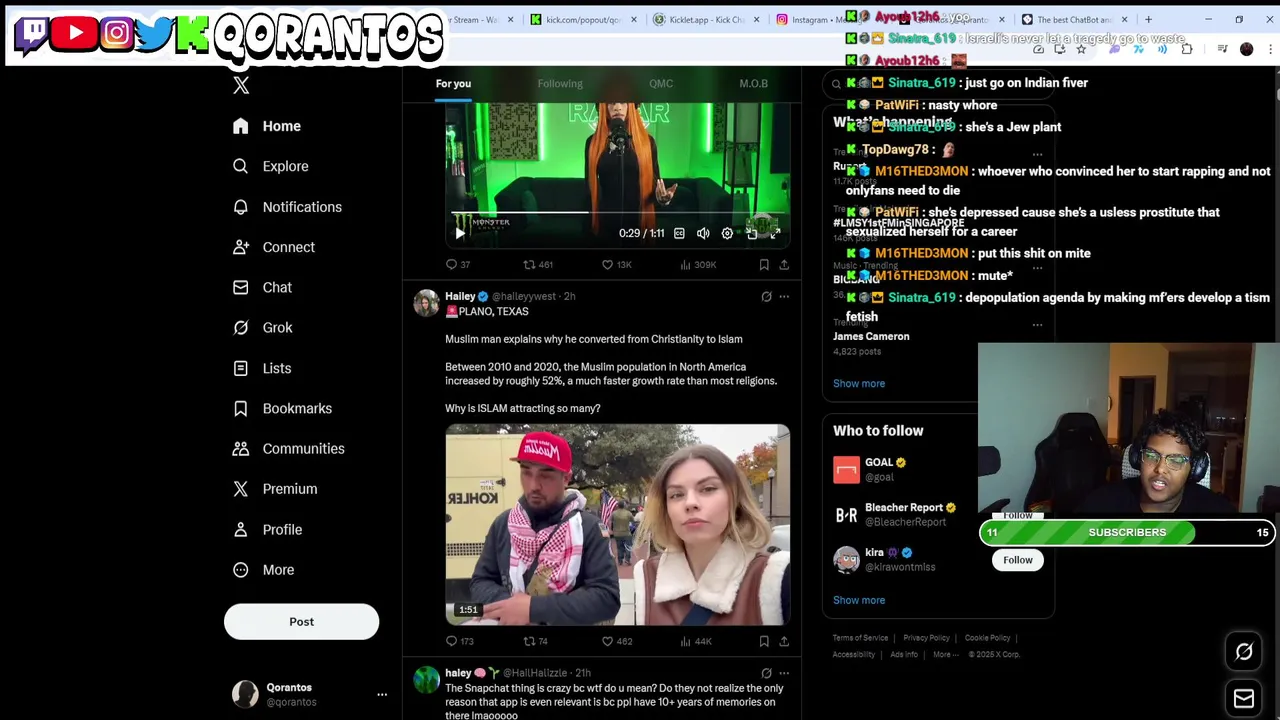Open Grok icon on haley's Snapchat post
Image resolution: width=1280 pixels, height=720 pixels.
pyautogui.click(x=766, y=673)
